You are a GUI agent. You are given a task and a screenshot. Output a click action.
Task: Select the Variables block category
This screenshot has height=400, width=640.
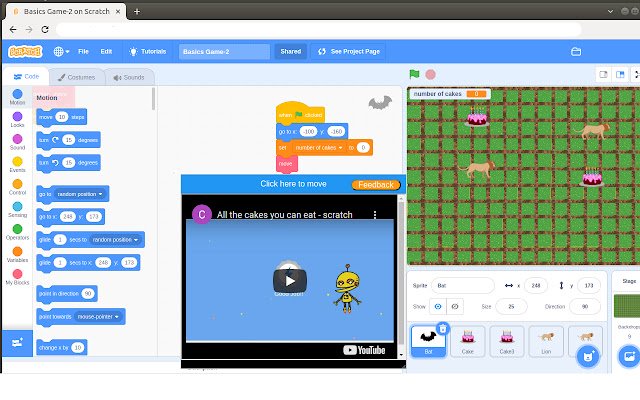pos(17,254)
